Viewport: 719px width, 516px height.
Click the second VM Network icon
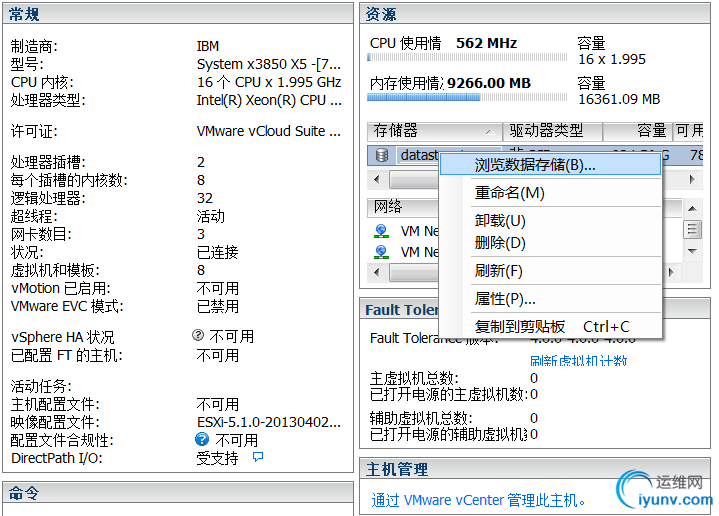[x=381, y=252]
